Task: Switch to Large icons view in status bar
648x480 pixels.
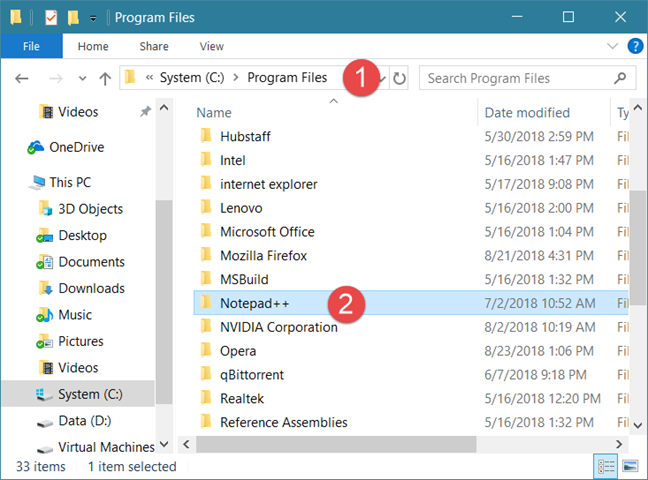Action: tap(631, 466)
